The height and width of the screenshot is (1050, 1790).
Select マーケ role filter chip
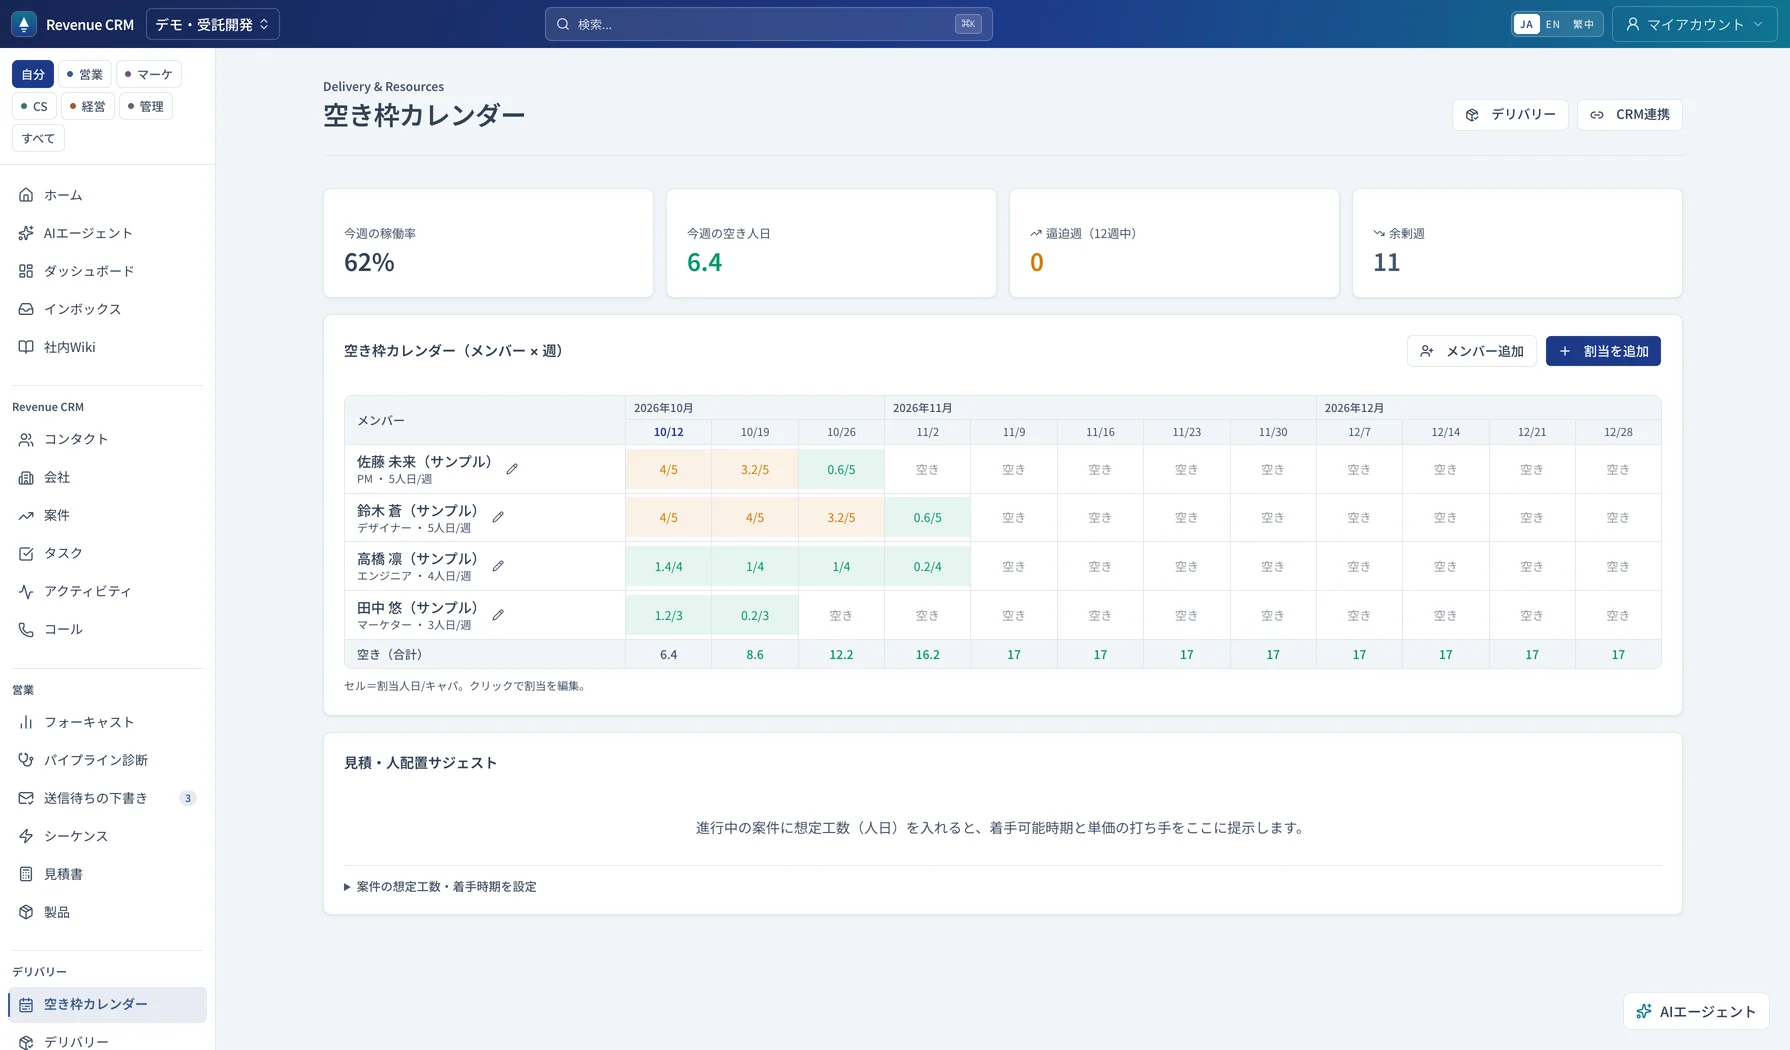[149, 74]
